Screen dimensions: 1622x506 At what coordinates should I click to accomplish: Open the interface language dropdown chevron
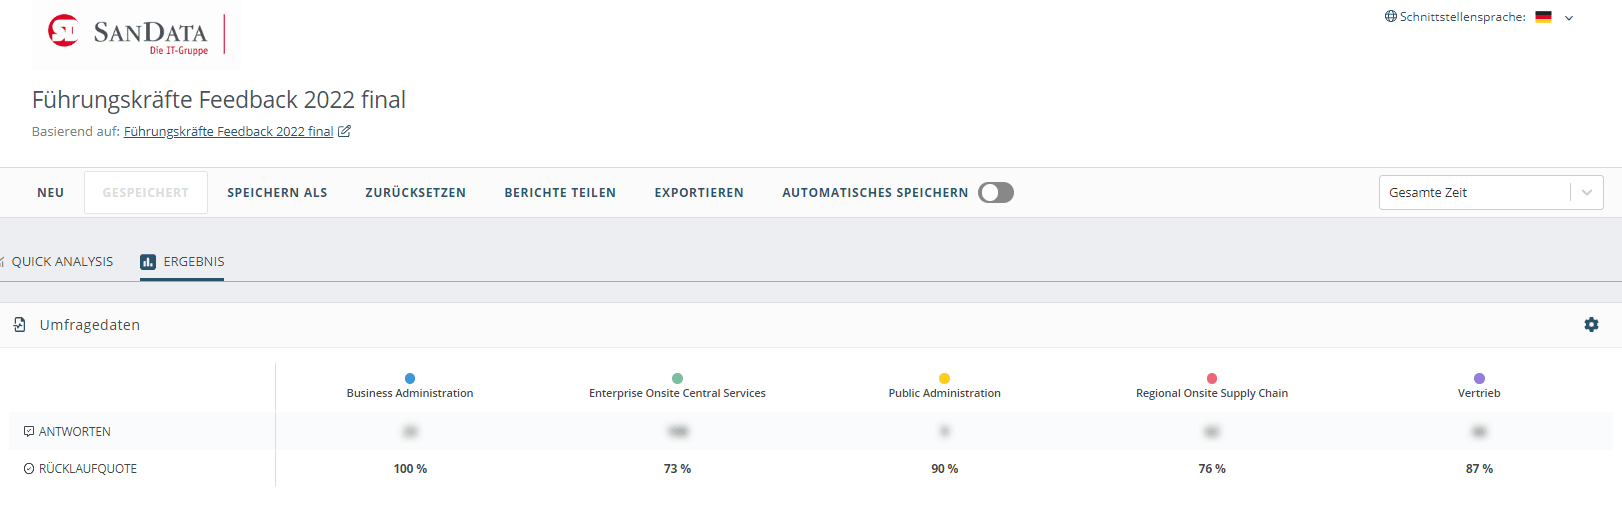1569,18
